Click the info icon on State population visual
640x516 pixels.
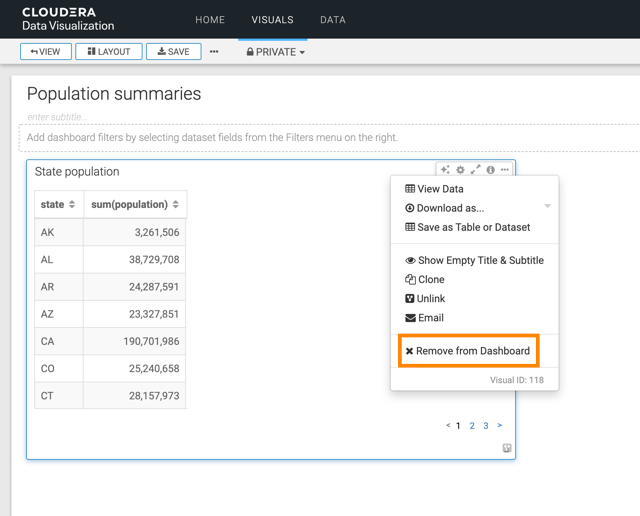[490, 170]
